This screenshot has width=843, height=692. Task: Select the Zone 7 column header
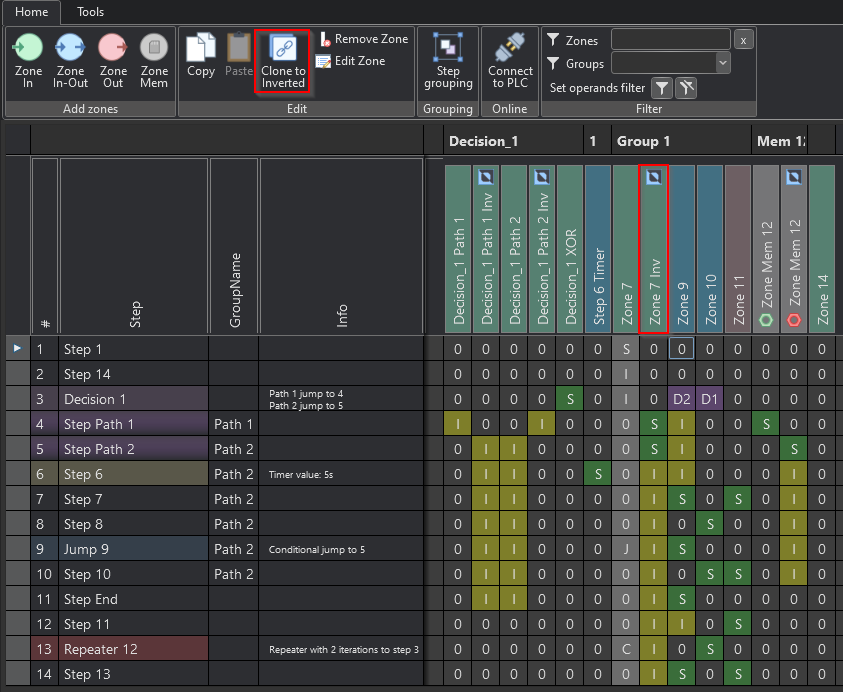coord(626,249)
